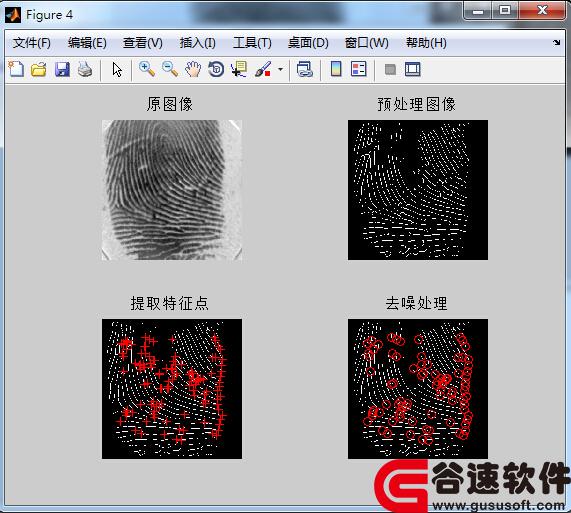This screenshot has width=571, height=513.
Task: Open the 插入(I) menu
Action: pyautogui.click(x=197, y=43)
